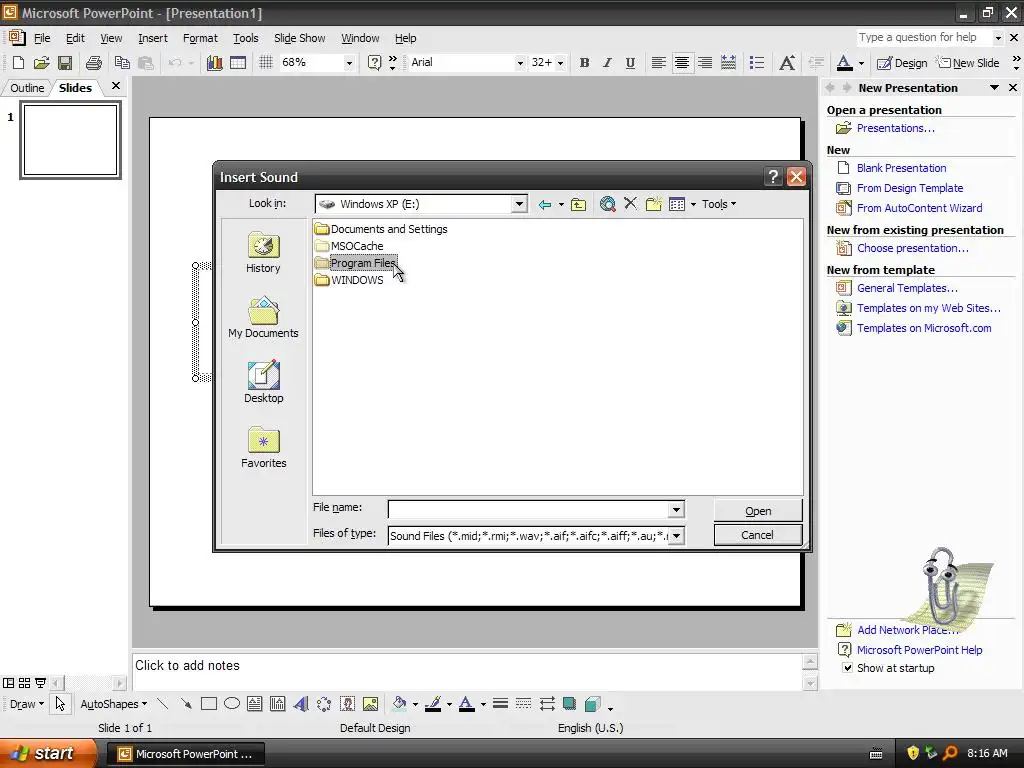1024x768 pixels.
Task: Open Favorites in places bar
Action: 263,447
